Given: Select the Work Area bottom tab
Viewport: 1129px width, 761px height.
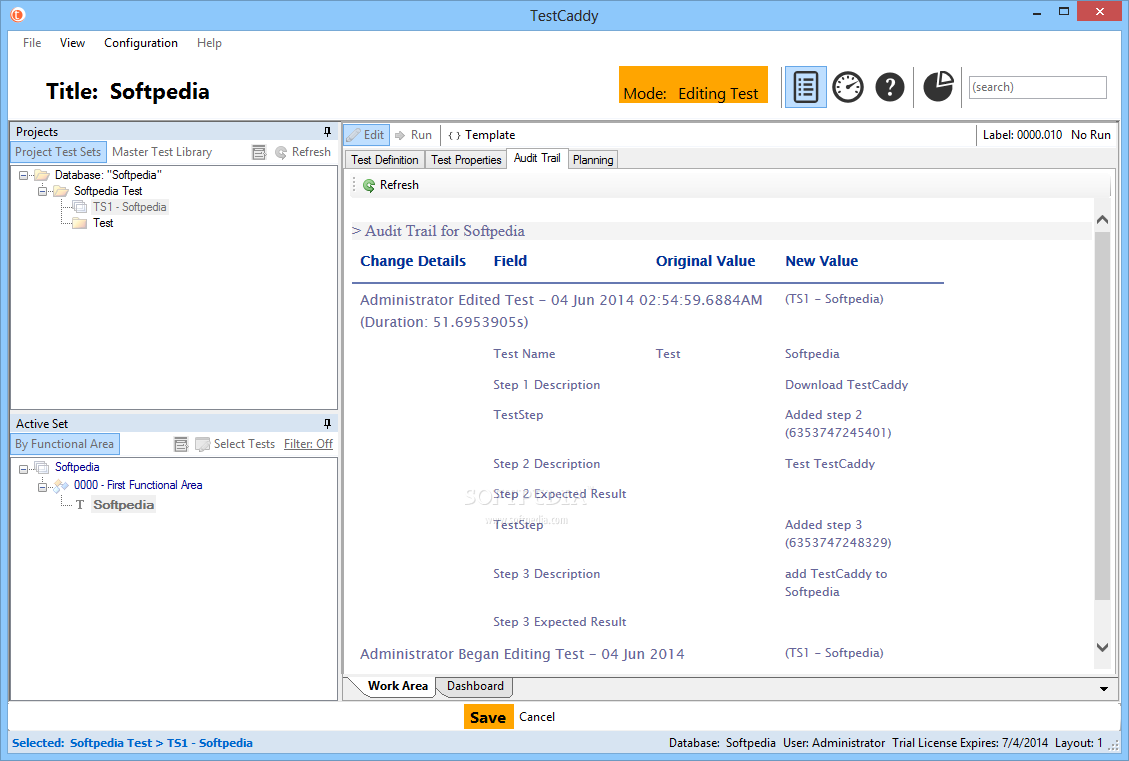Looking at the screenshot, I should coord(397,686).
